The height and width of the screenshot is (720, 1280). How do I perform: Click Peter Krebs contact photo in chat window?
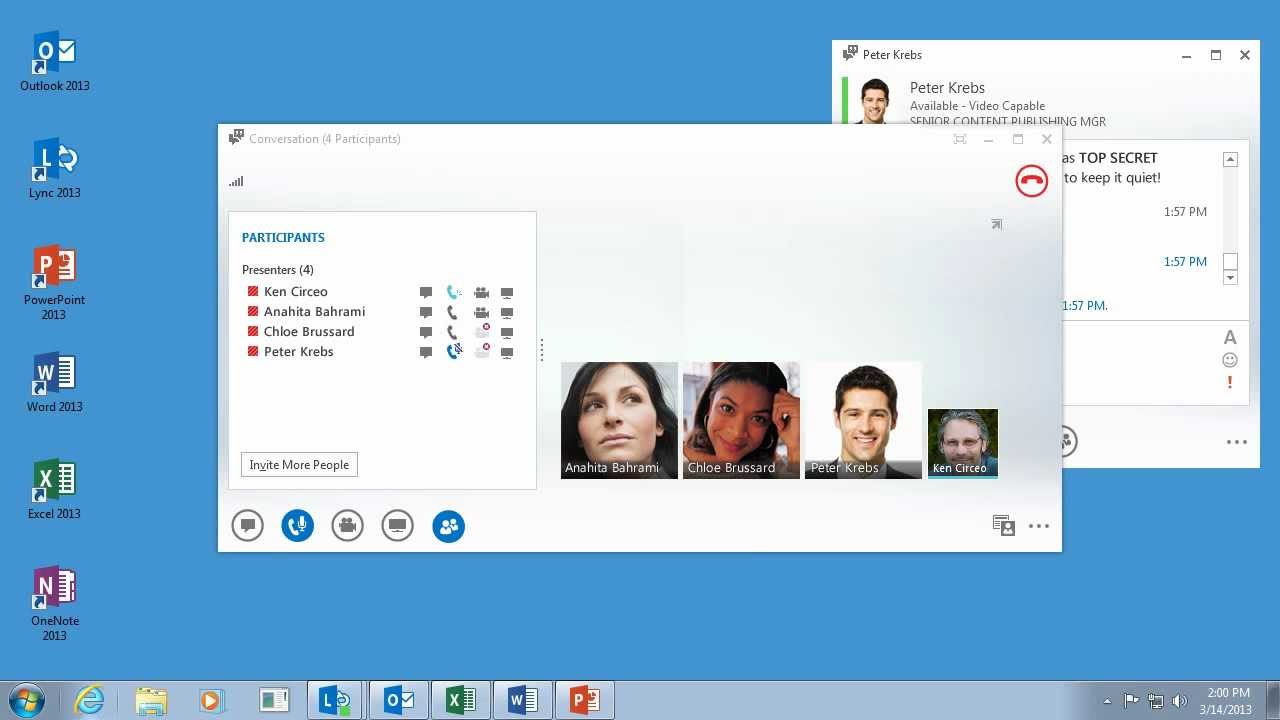coord(875,101)
